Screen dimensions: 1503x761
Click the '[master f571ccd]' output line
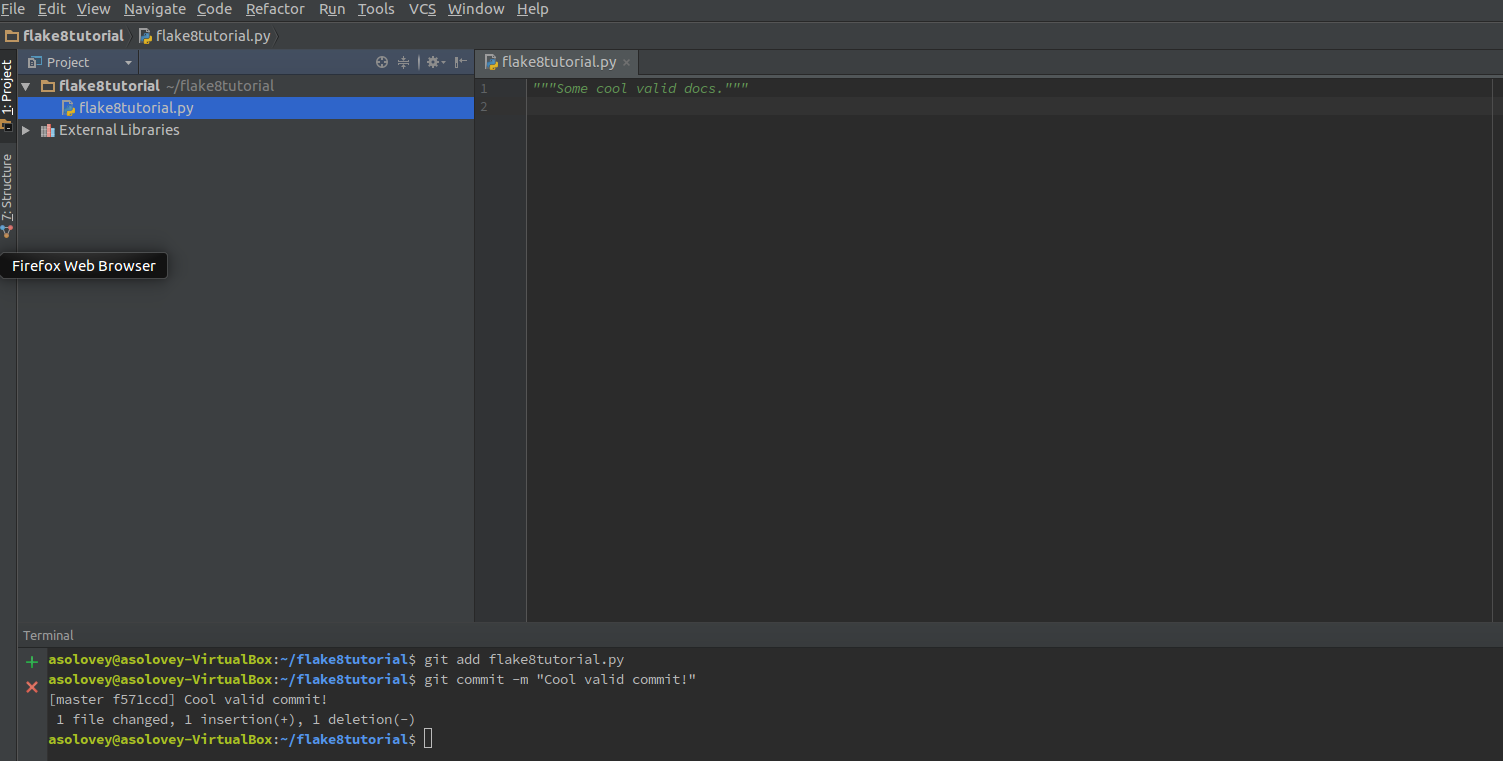click(x=188, y=700)
